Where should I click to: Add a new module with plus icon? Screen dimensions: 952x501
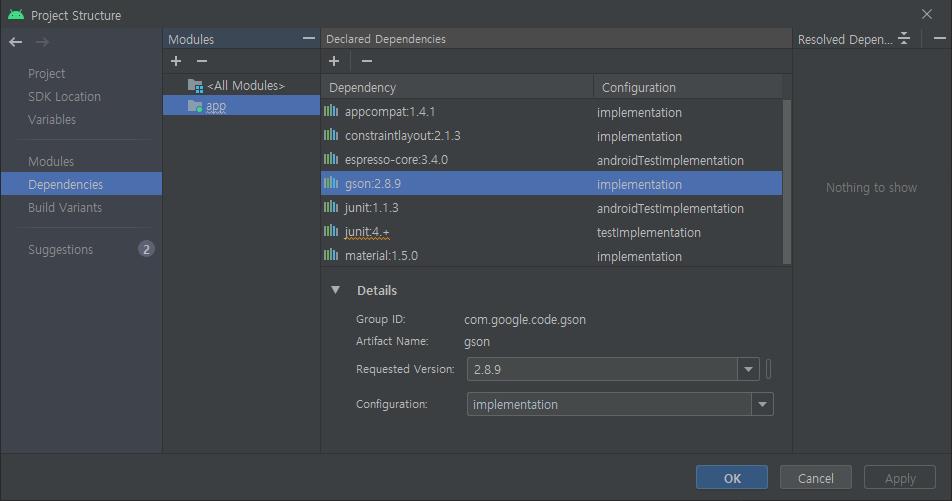[x=176, y=61]
